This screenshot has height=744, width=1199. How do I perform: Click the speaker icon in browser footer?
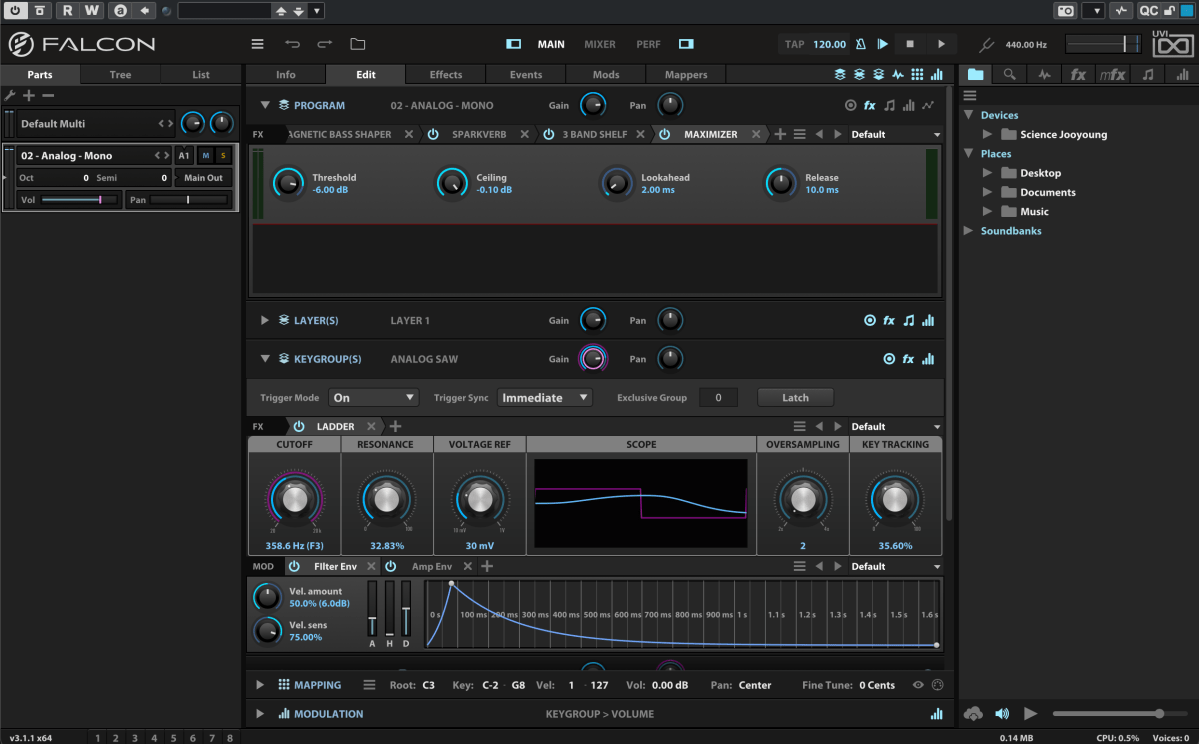click(1002, 713)
